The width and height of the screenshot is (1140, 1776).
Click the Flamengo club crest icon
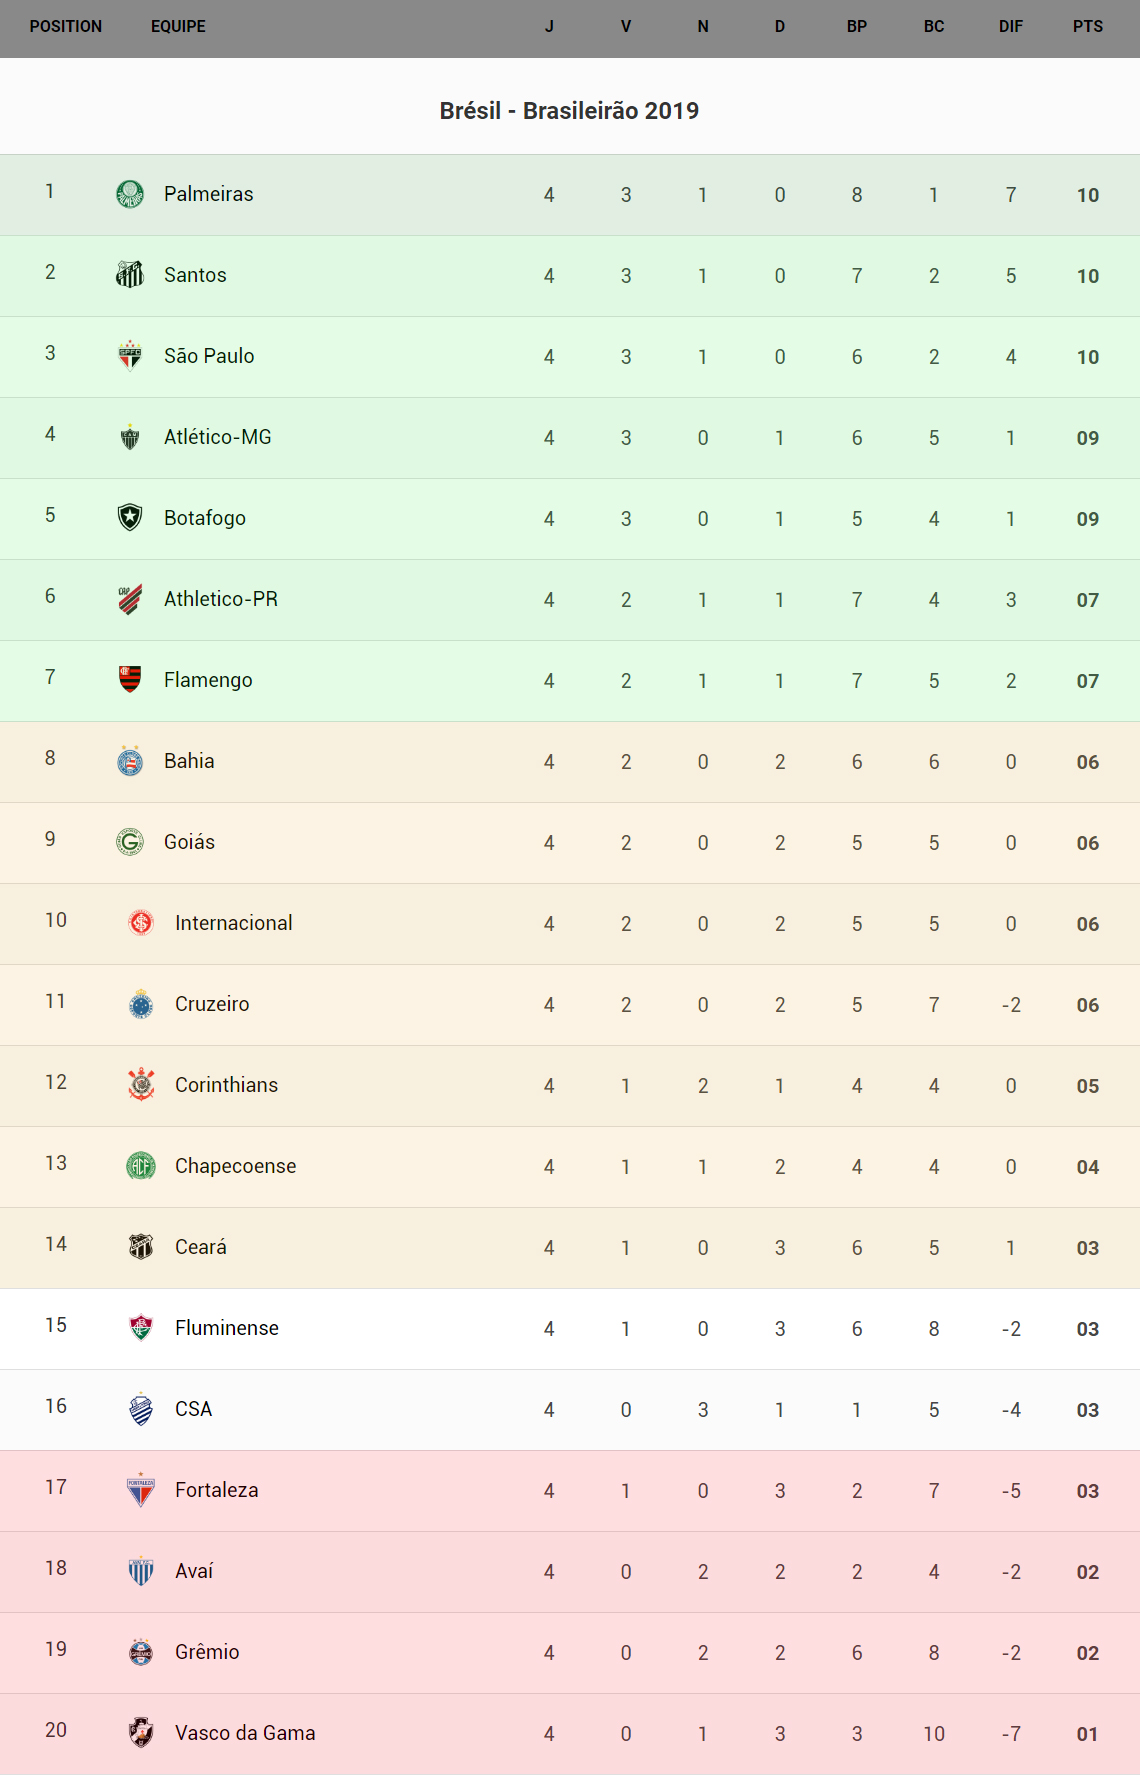[130, 680]
